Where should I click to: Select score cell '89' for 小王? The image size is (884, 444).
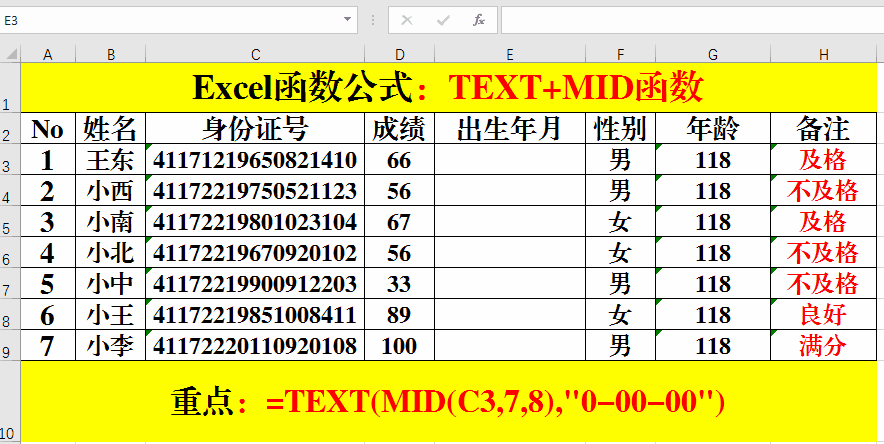coord(400,314)
